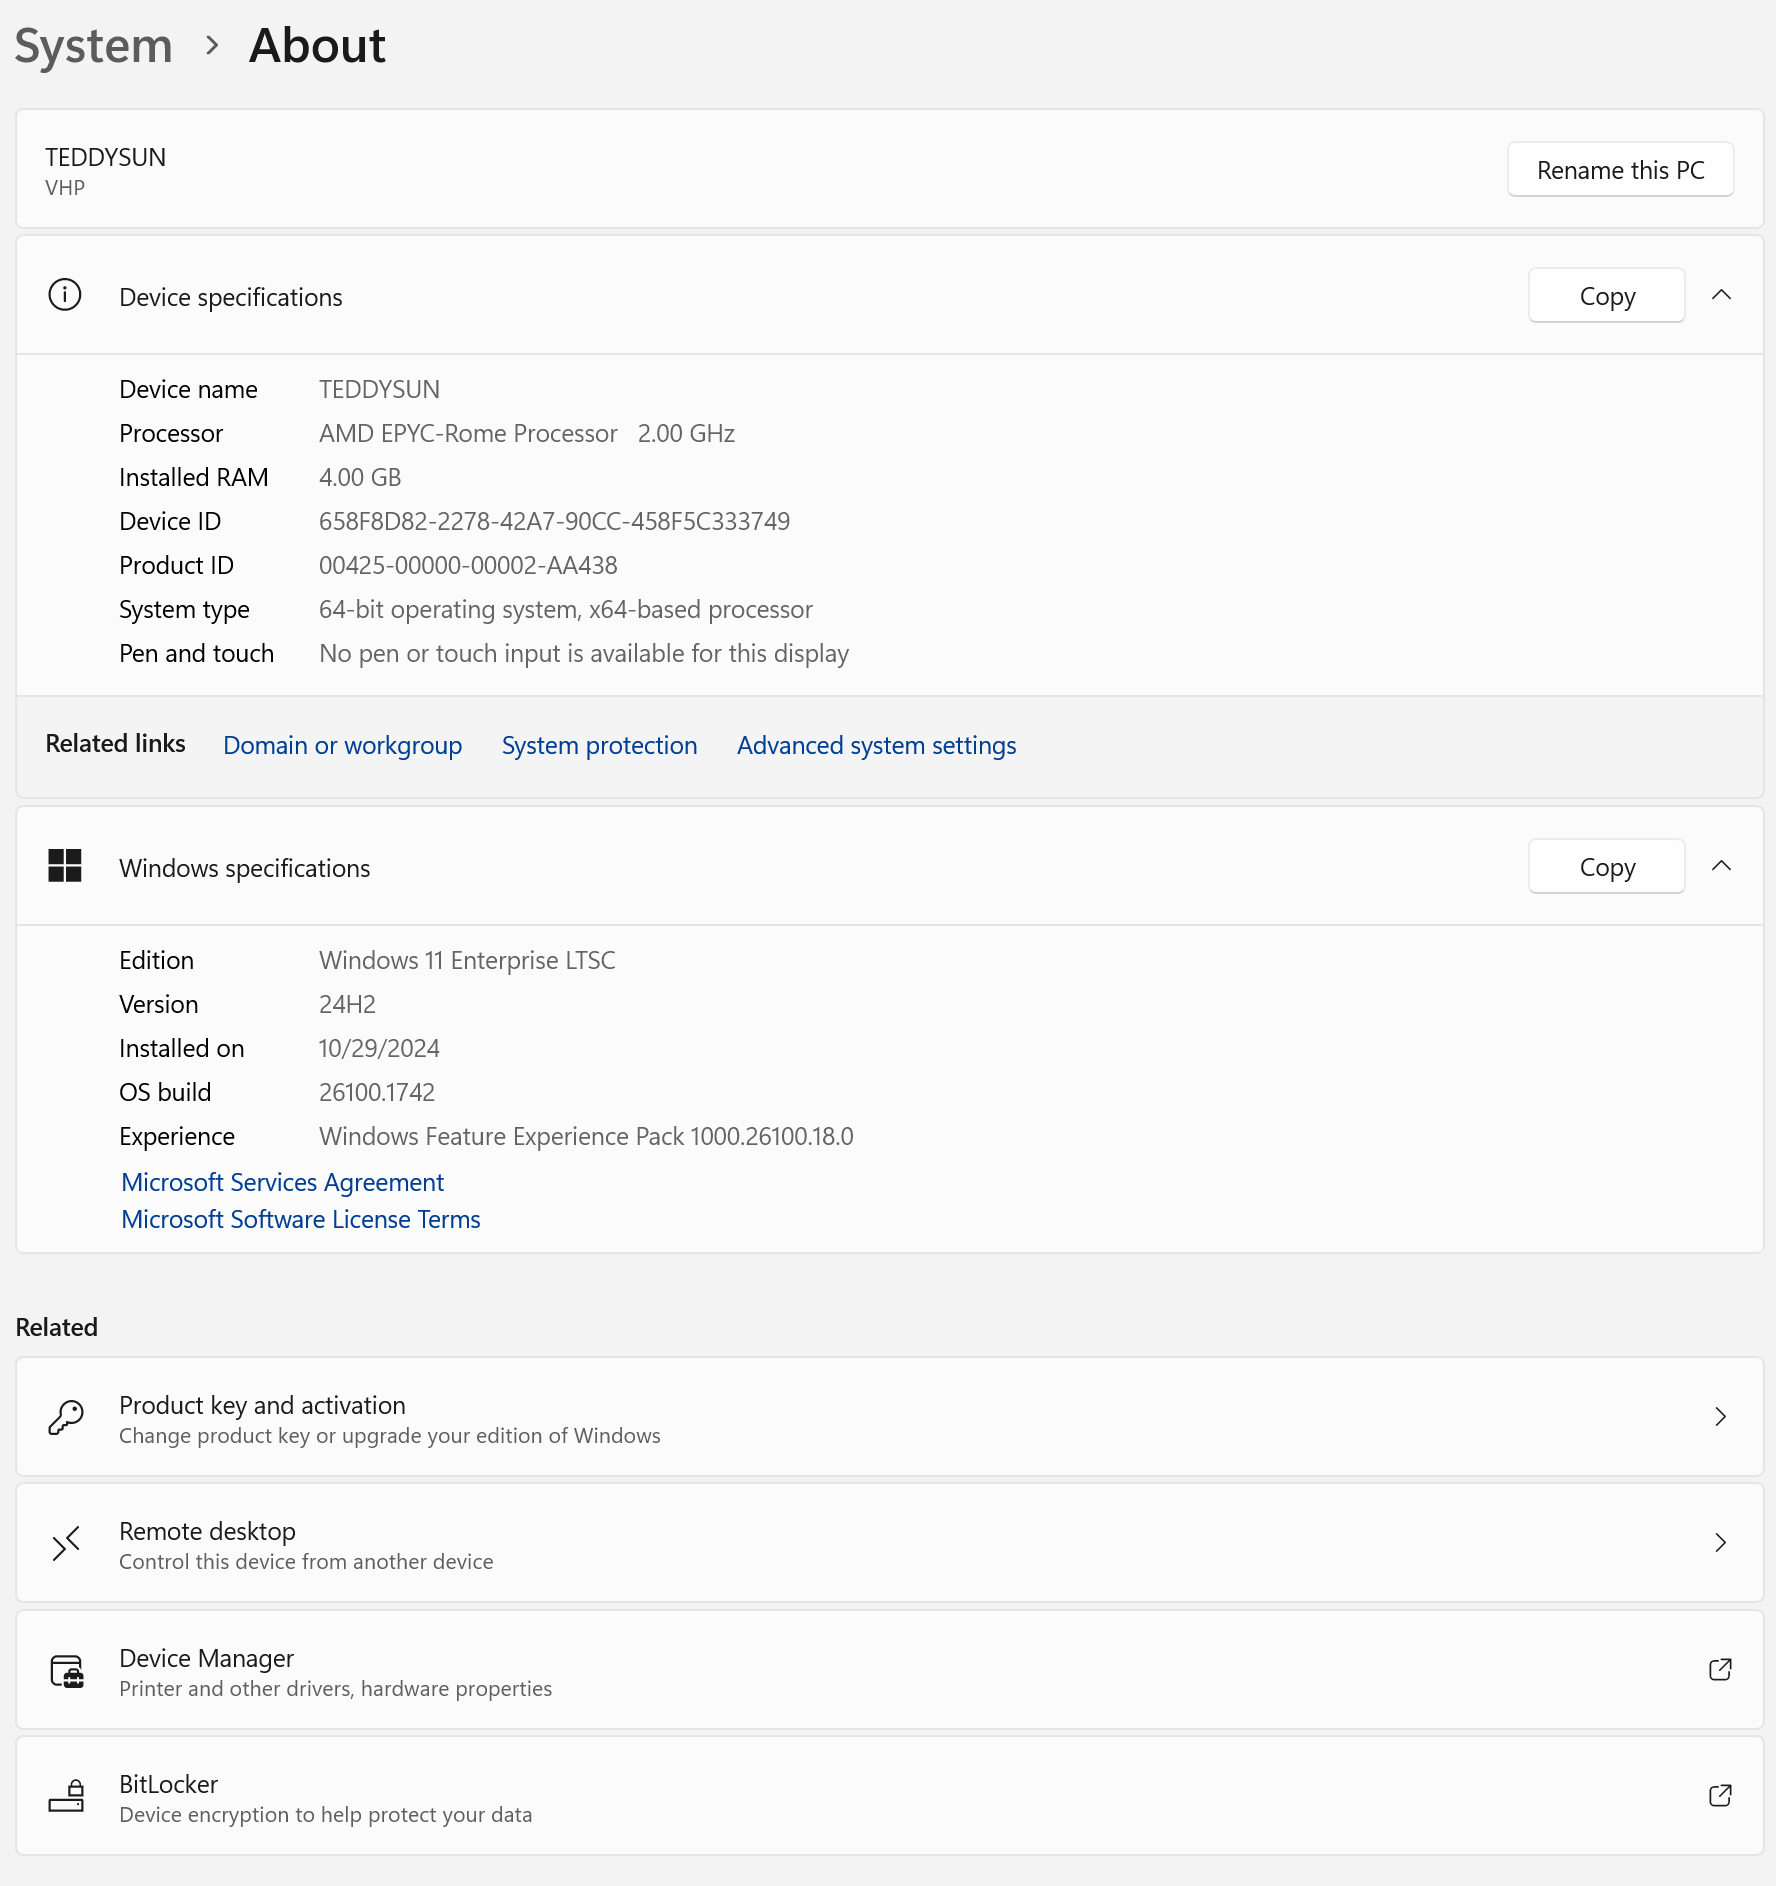Viewport: 1776px width, 1886px height.
Task: Go back to System in breadcrumb
Action: (94, 46)
